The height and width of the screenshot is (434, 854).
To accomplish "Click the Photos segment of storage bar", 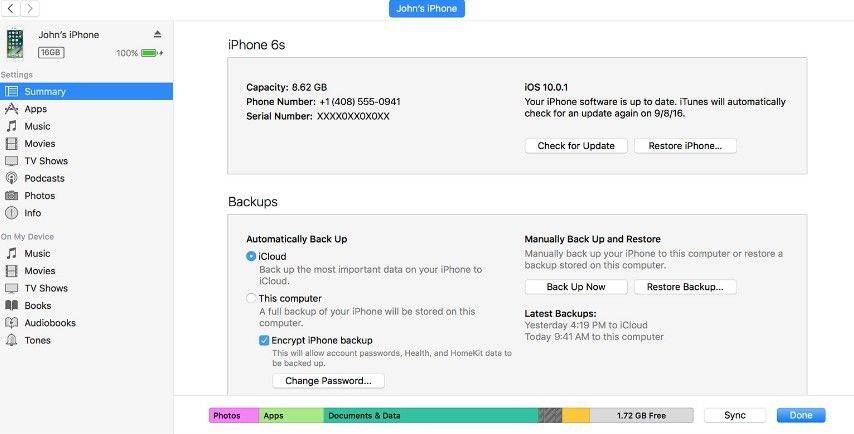I will pyautogui.click(x=234, y=415).
